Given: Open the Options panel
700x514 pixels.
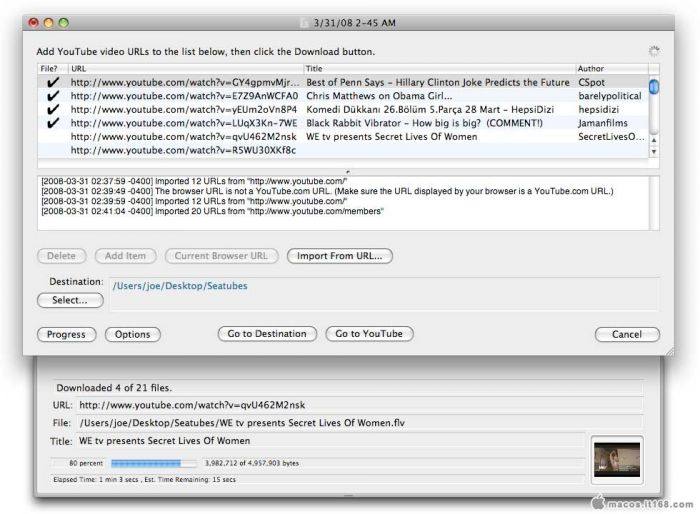Looking at the screenshot, I should [133, 334].
